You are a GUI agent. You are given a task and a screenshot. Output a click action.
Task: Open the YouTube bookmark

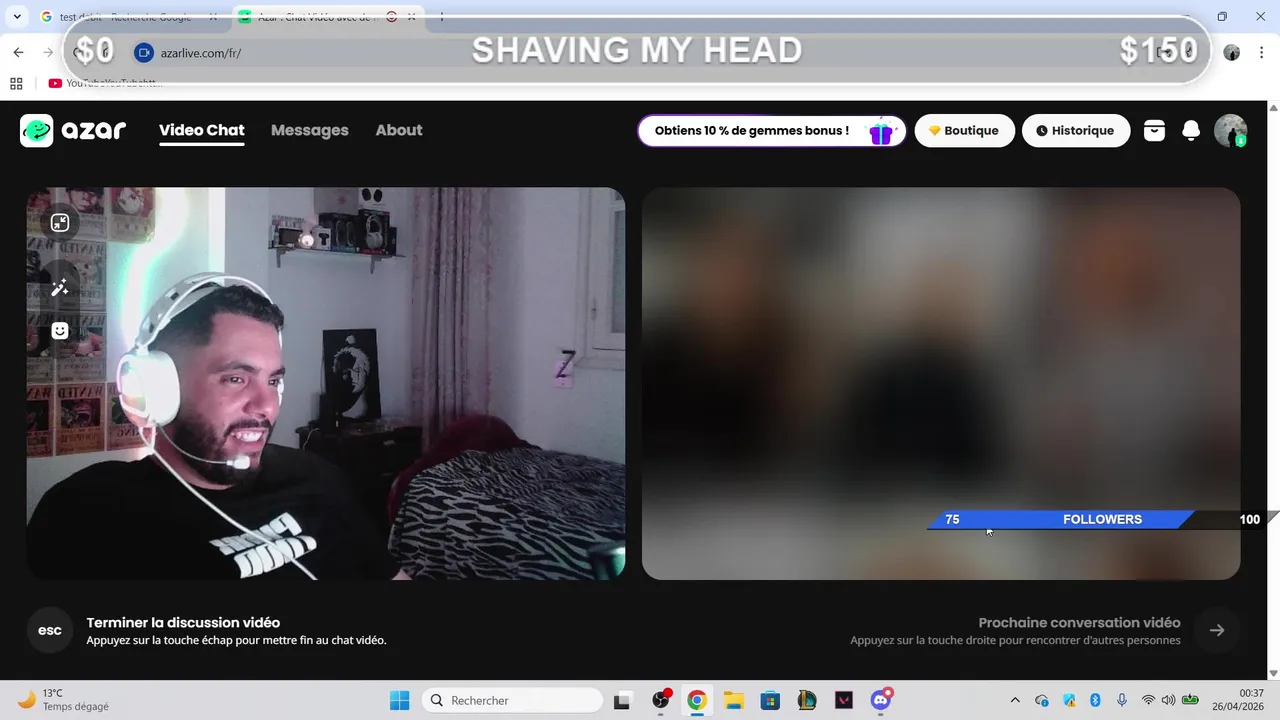click(105, 83)
